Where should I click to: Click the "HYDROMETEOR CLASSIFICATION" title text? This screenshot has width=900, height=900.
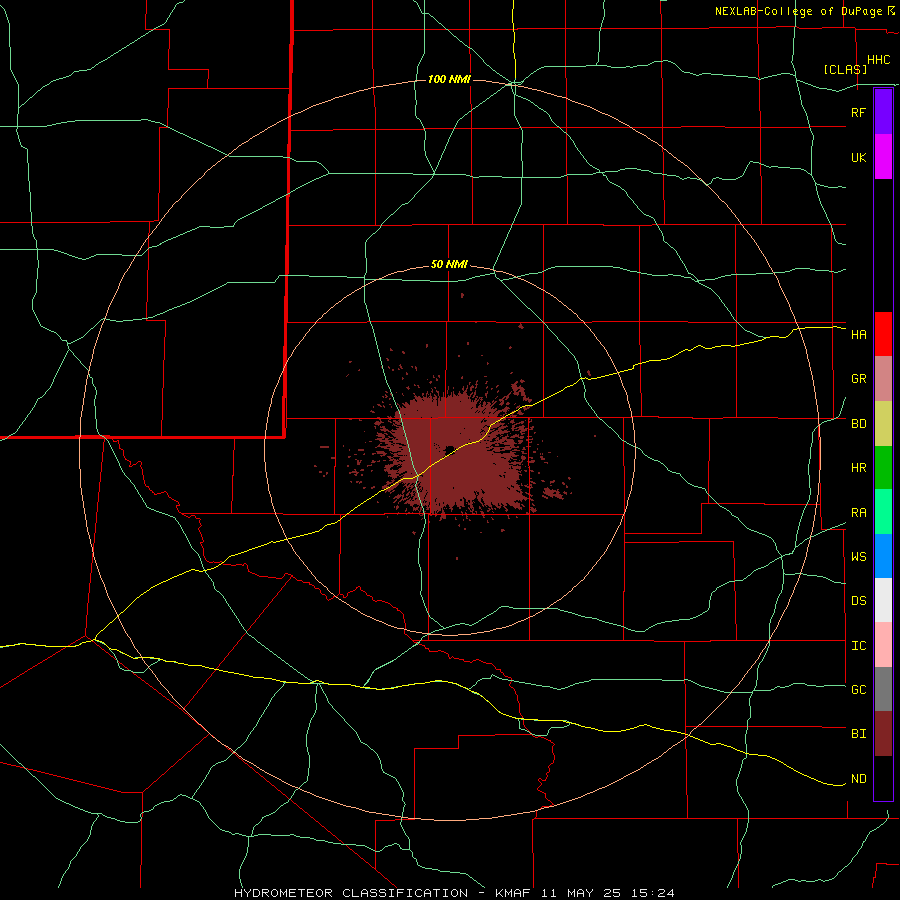point(351,893)
